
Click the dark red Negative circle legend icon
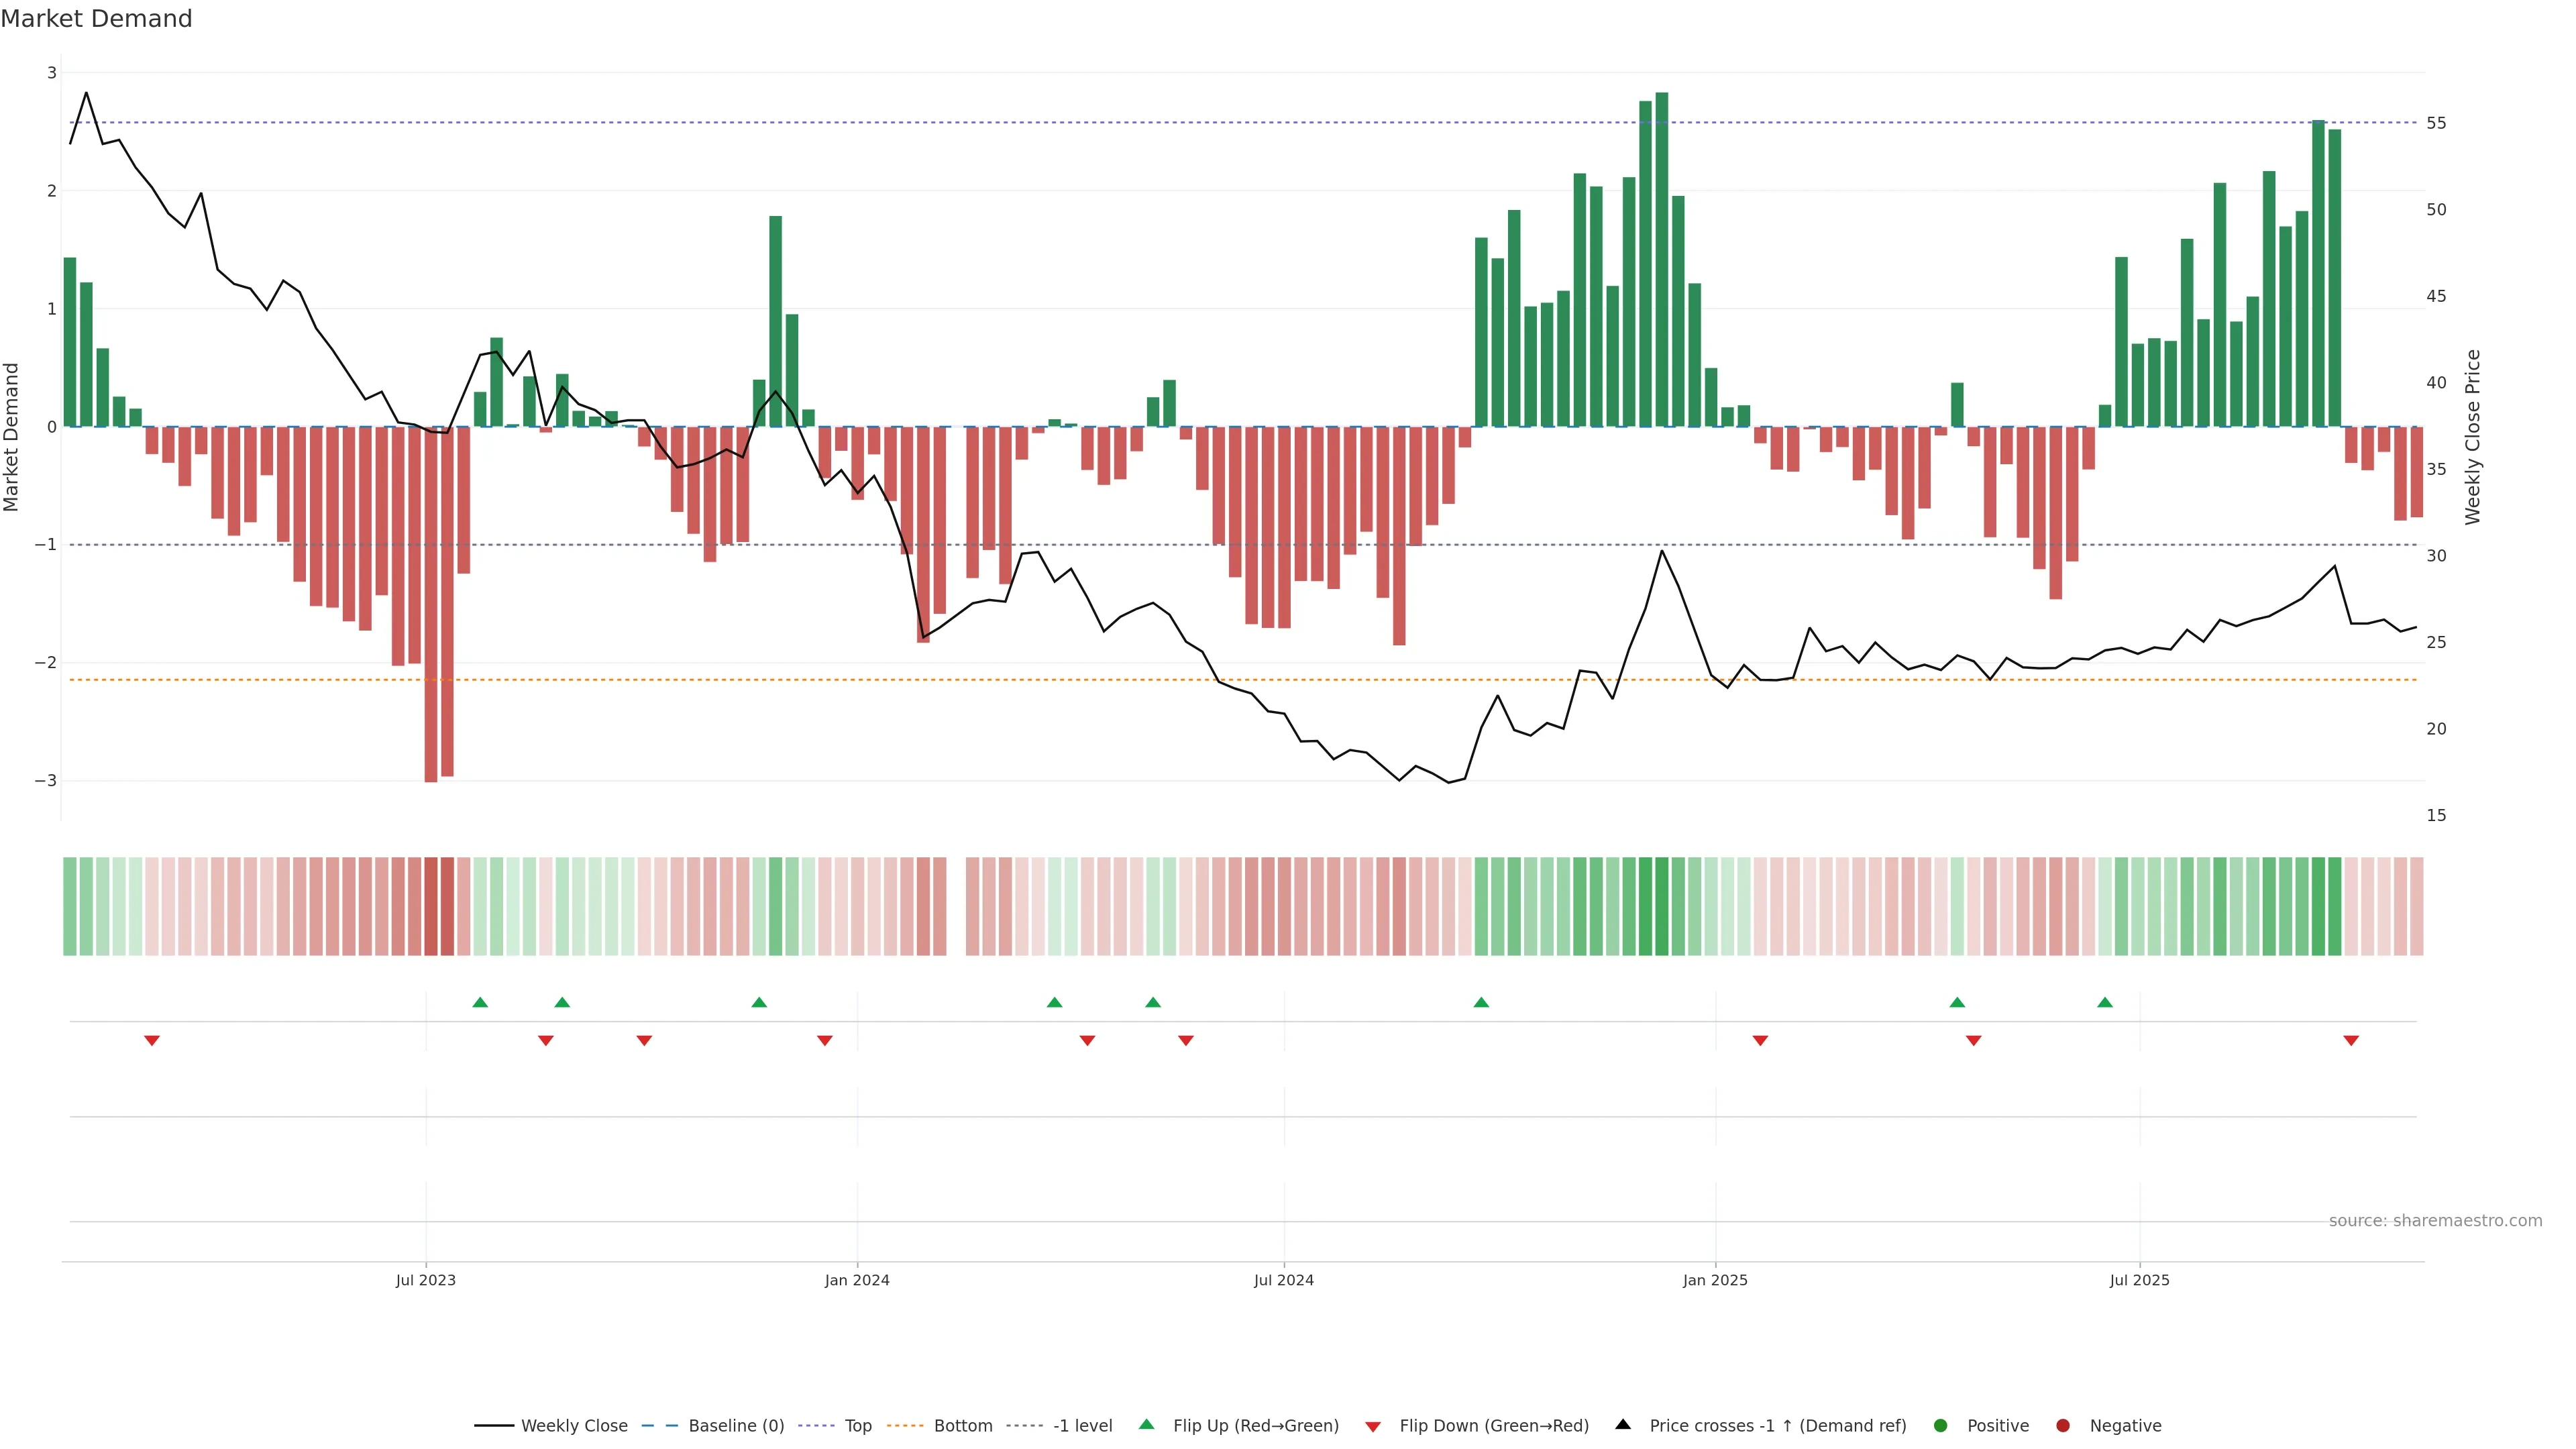click(x=2063, y=1426)
